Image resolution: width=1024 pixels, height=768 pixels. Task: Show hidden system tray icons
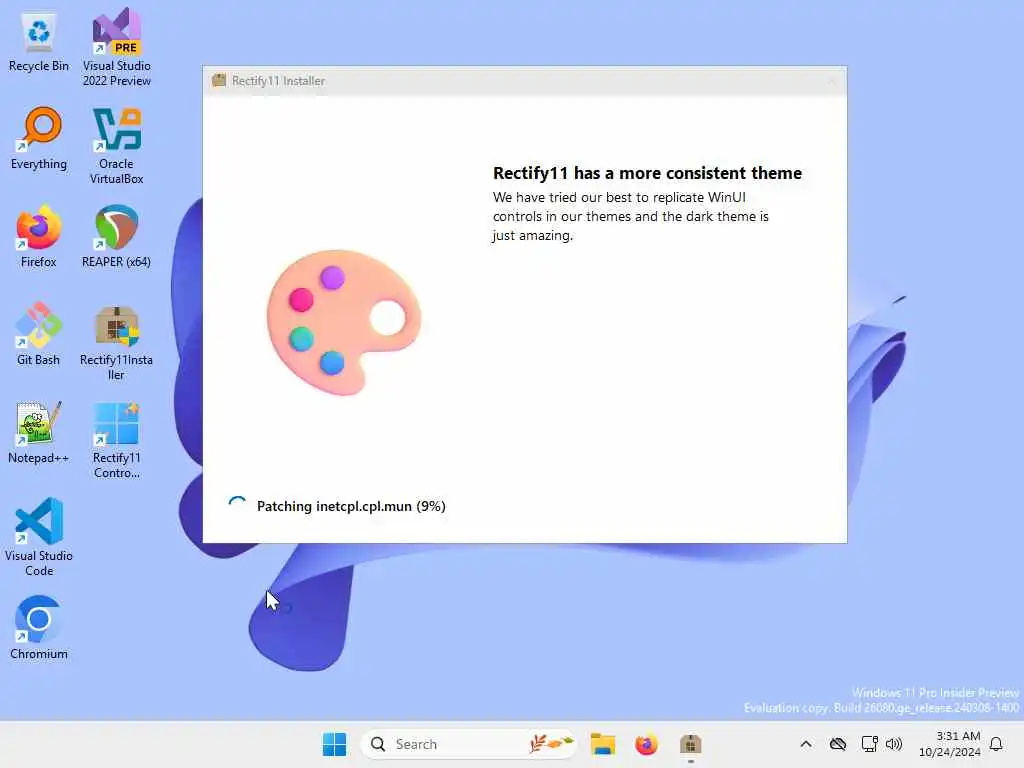pyautogui.click(x=806, y=744)
